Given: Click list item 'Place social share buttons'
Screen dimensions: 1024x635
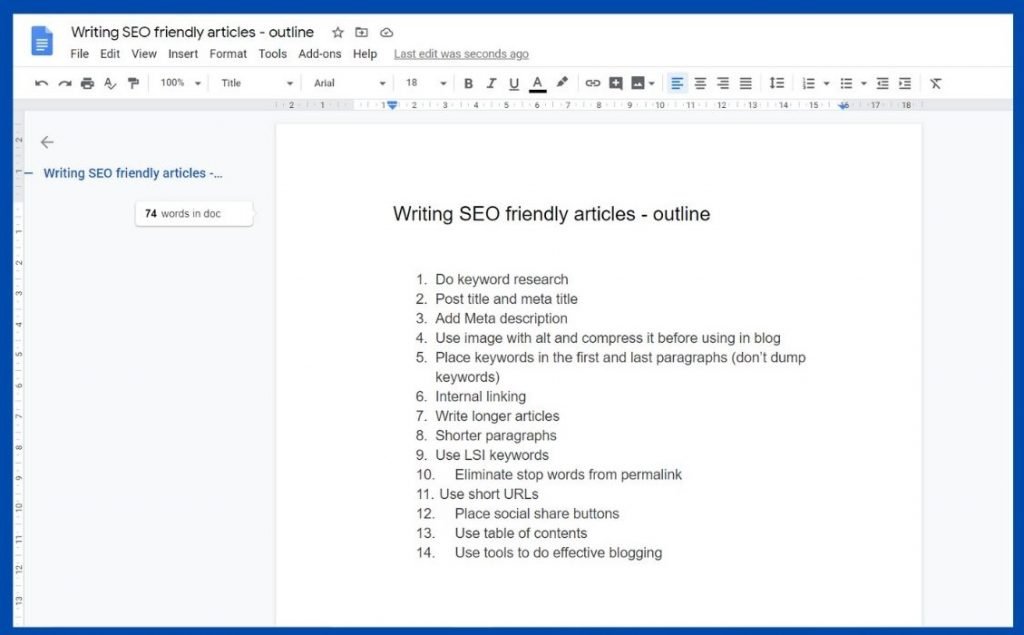Looking at the screenshot, I should pyautogui.click(x=537, y=513).
